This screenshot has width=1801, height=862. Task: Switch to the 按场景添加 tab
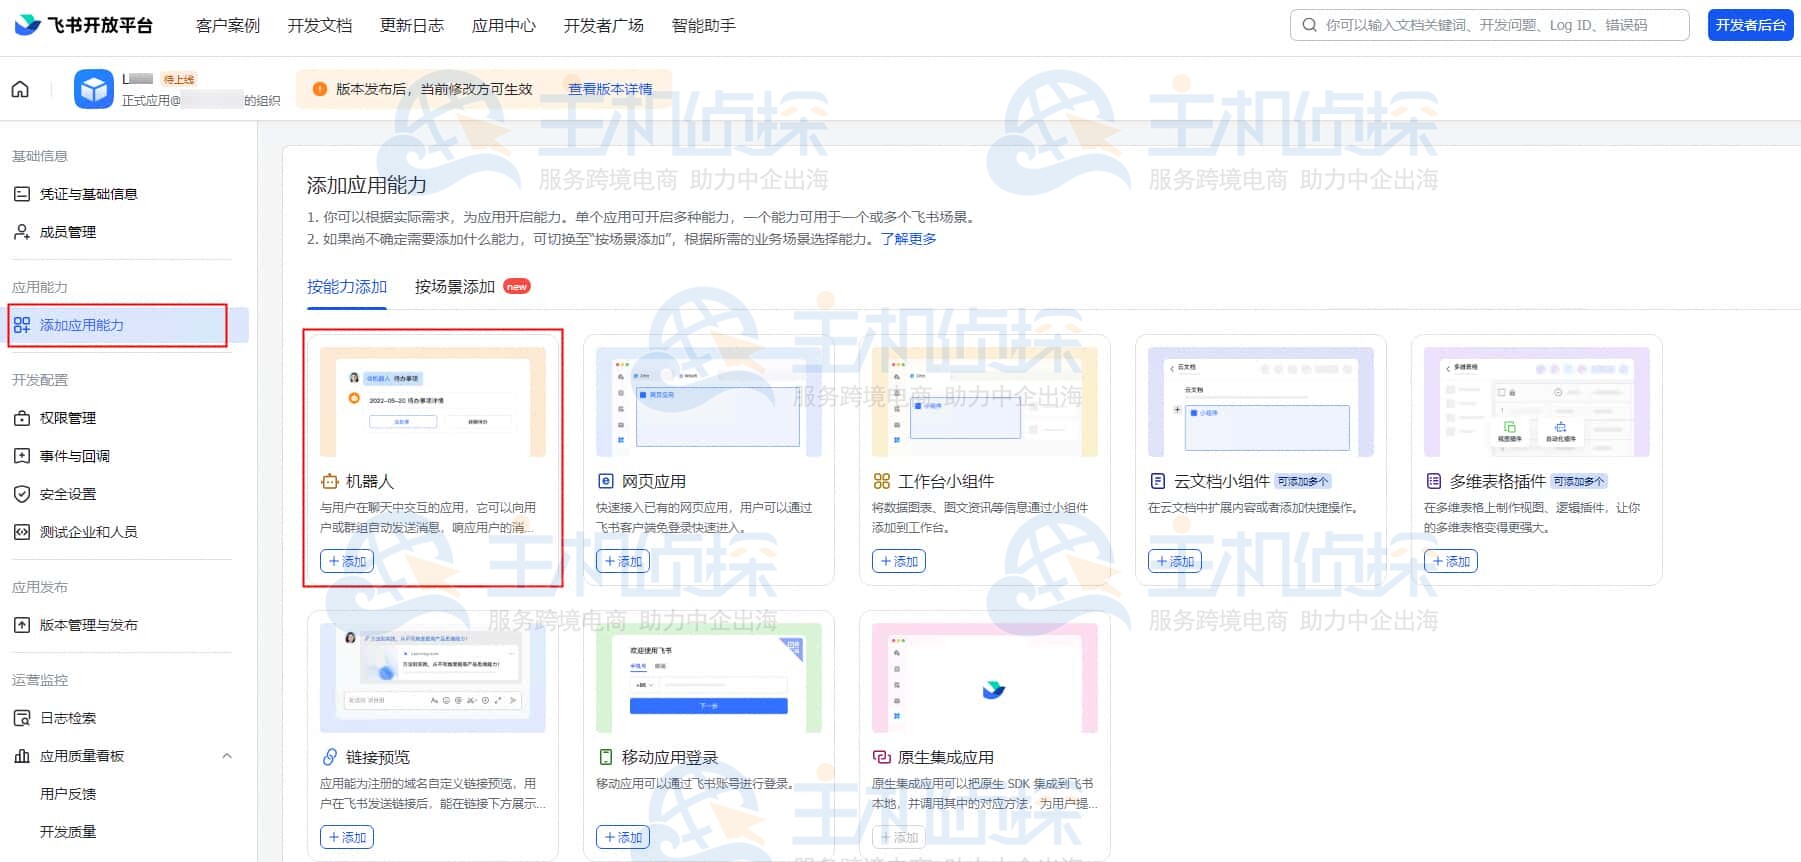click(x=455, y=287)
